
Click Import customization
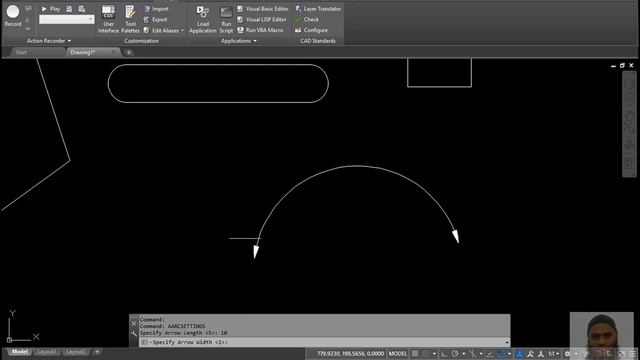coord(156,9)
